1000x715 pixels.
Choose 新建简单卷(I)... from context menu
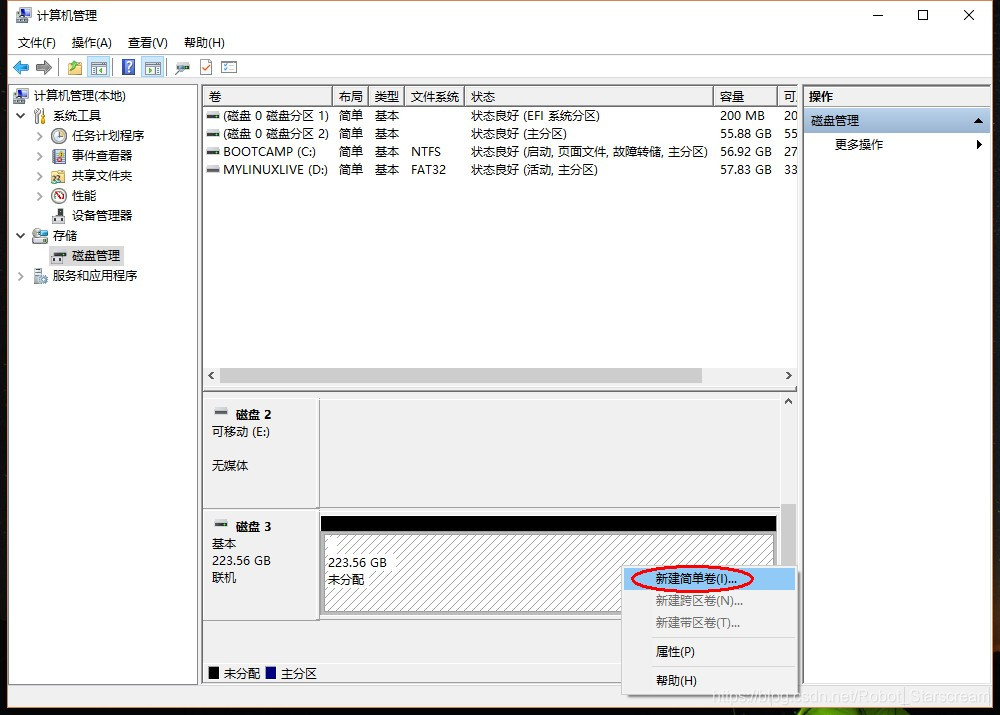click(709, 579)
